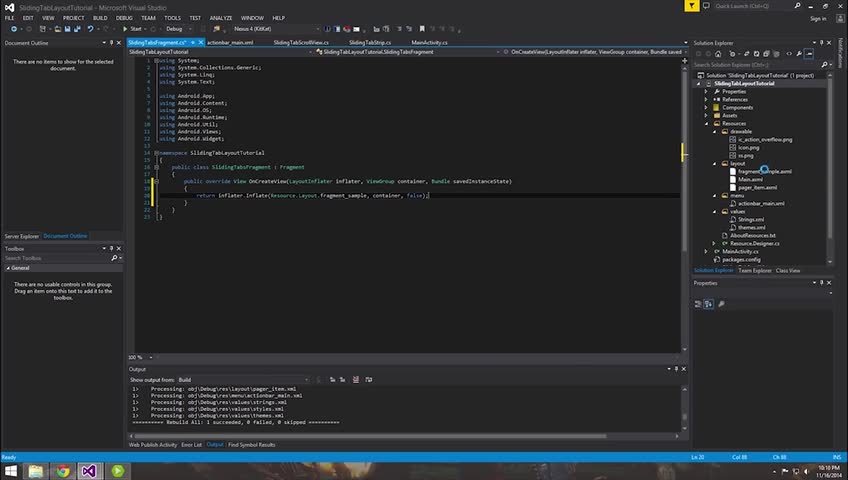Collapse the General group in Toolbox
Screen dimensions: 848x480
click(8, 268)
